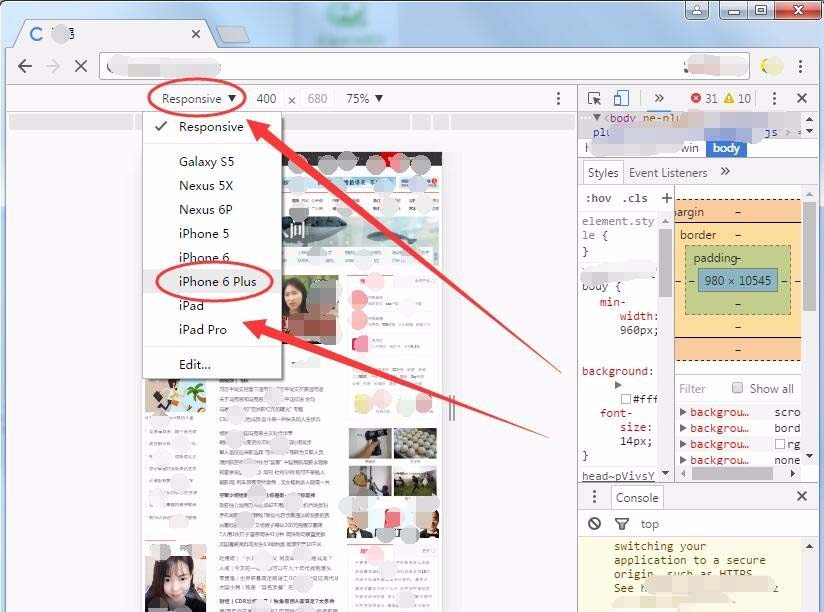Click the rgb color swatch in computed list
The height and width of the screenshot is (612, 824).
(780, 444)
